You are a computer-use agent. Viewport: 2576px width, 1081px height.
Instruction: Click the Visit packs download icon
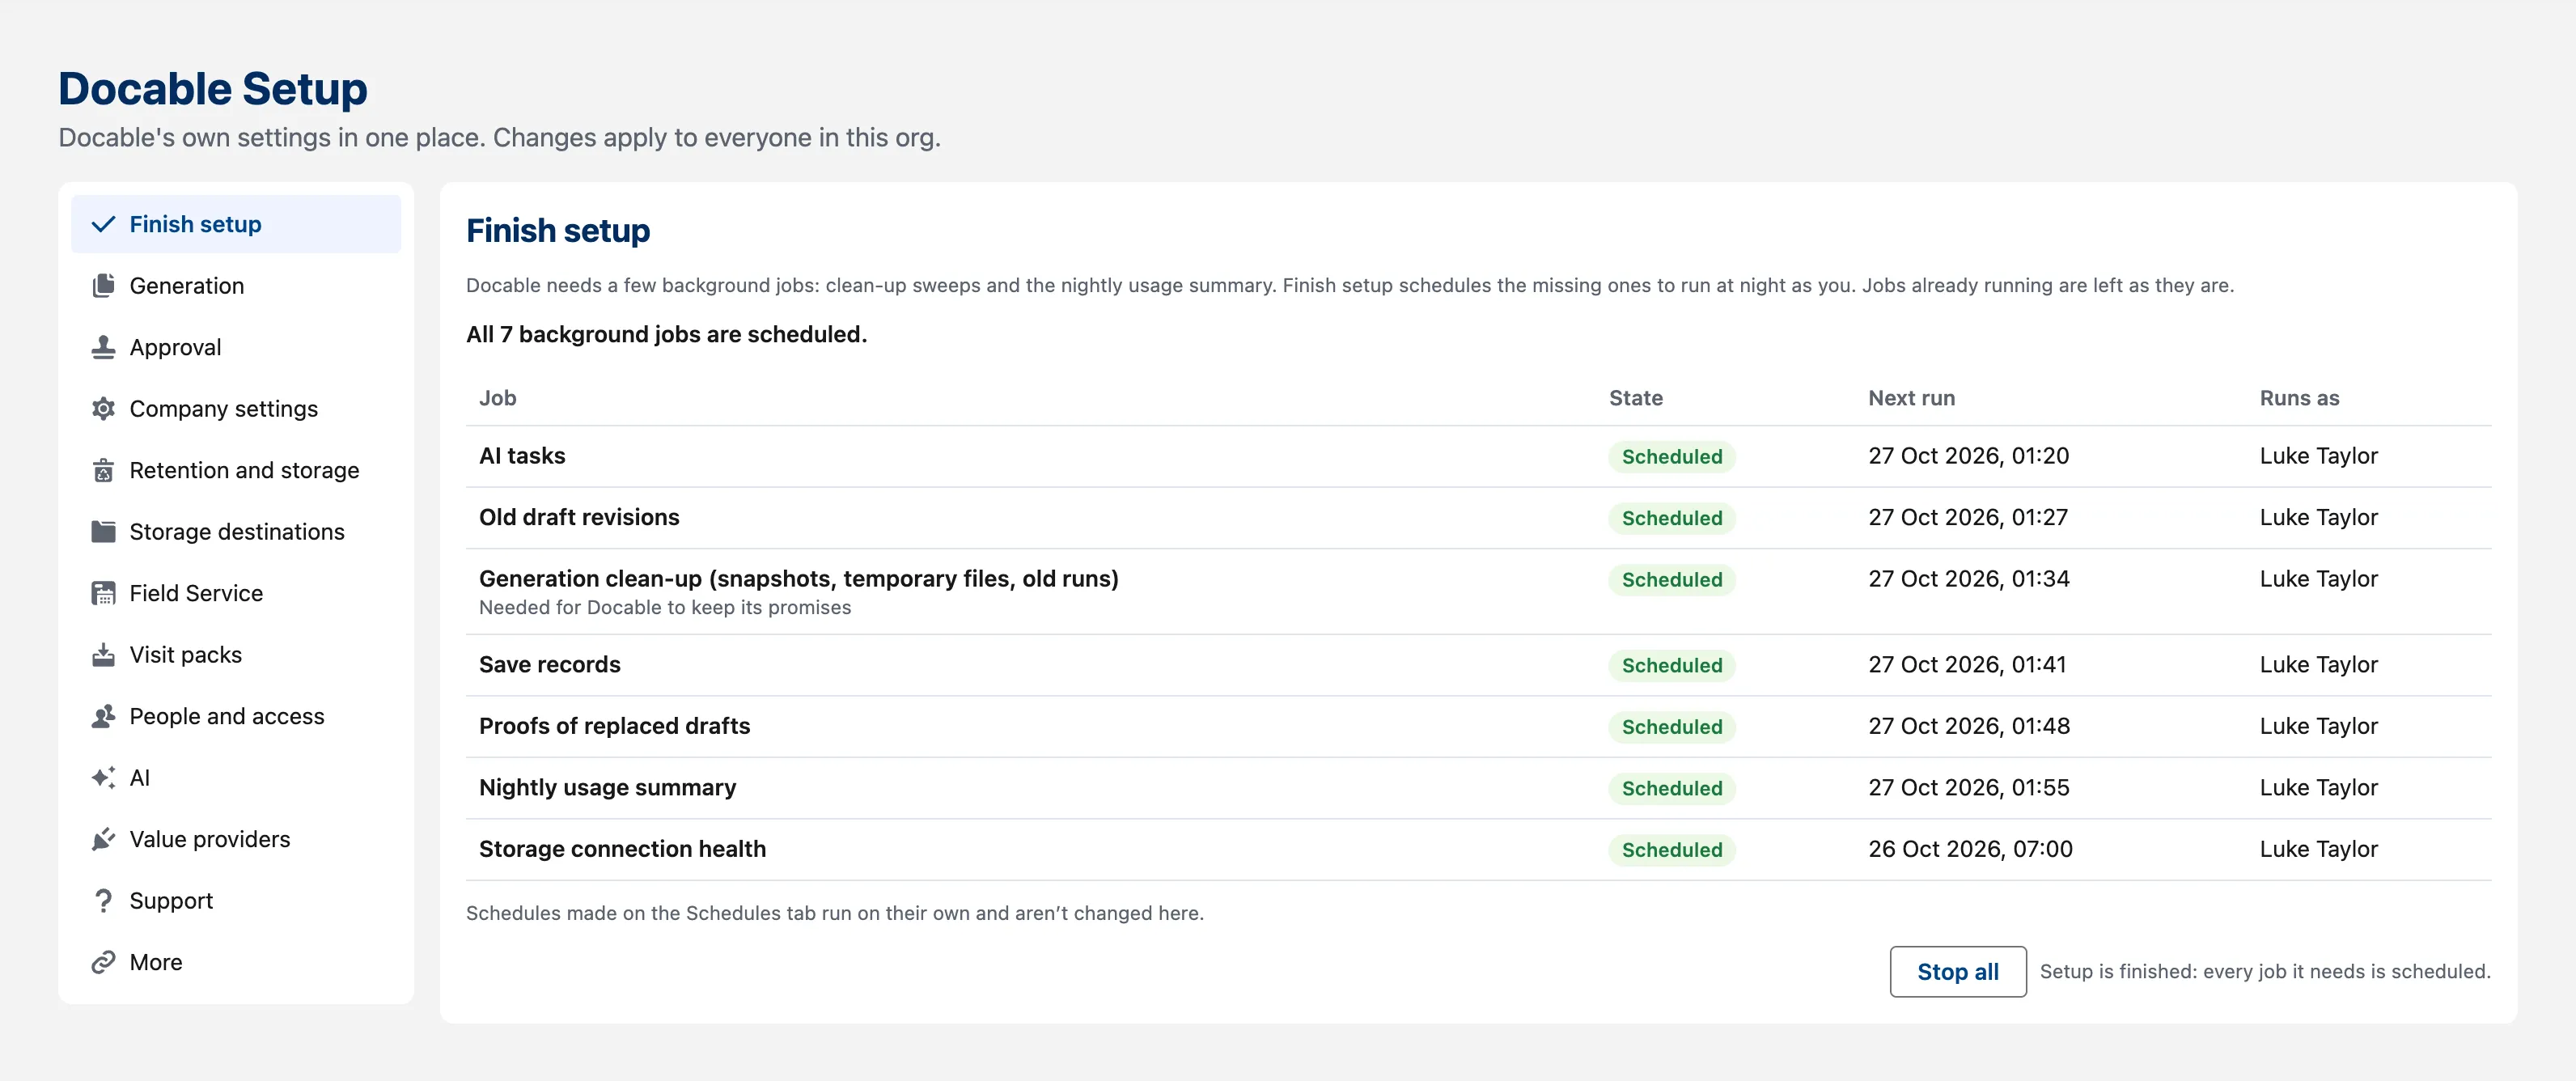103,655
